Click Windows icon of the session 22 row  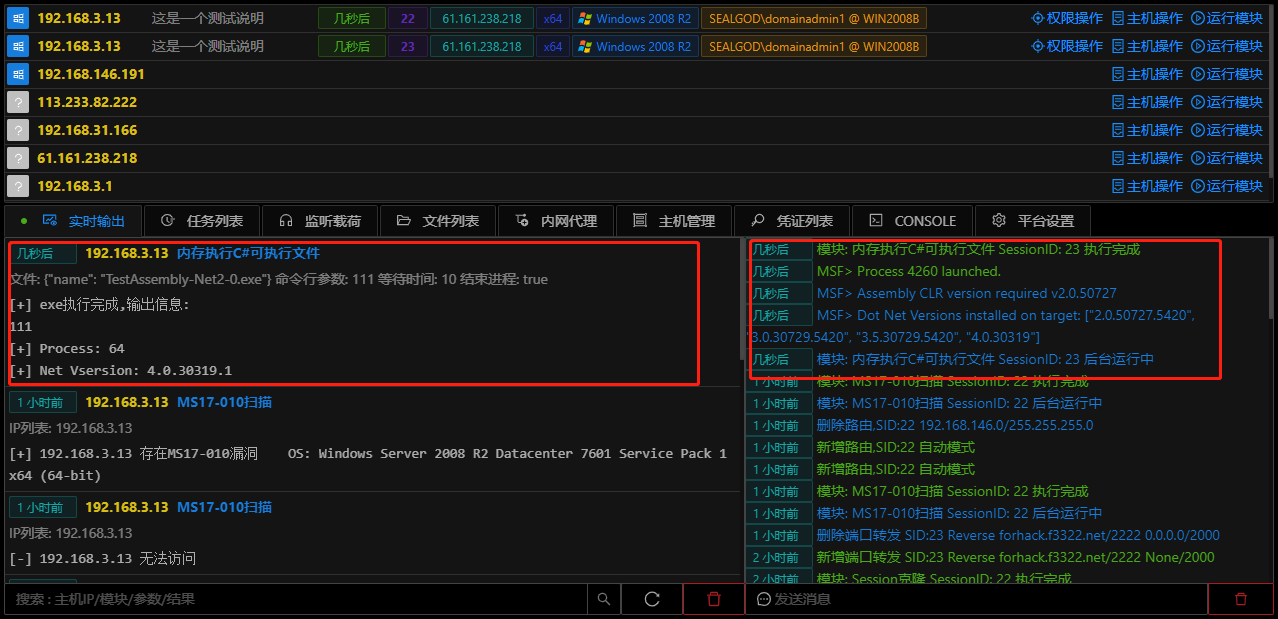[x=17, y=18]
